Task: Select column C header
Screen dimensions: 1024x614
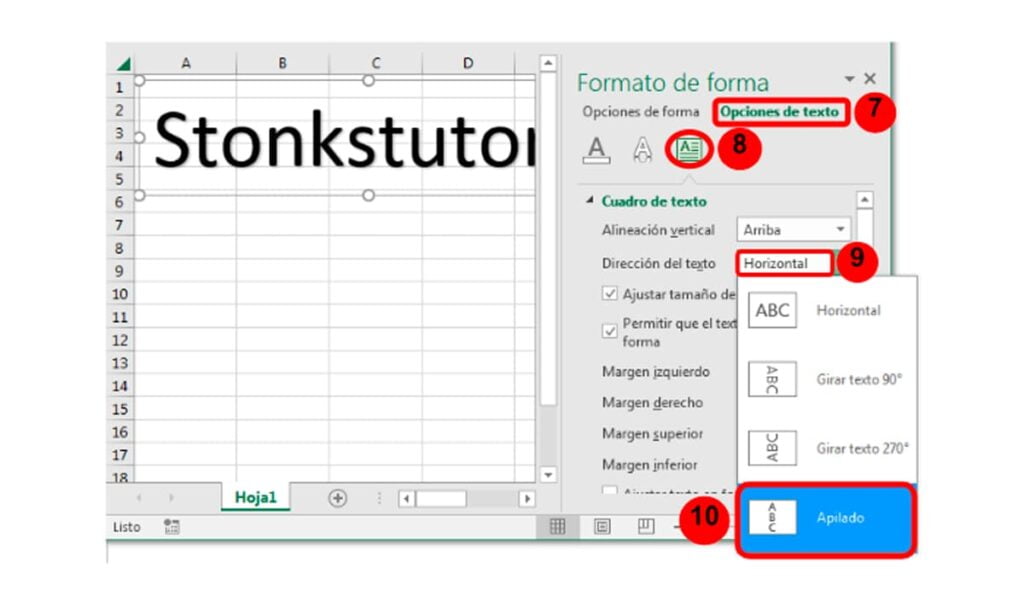Action: 376,63
